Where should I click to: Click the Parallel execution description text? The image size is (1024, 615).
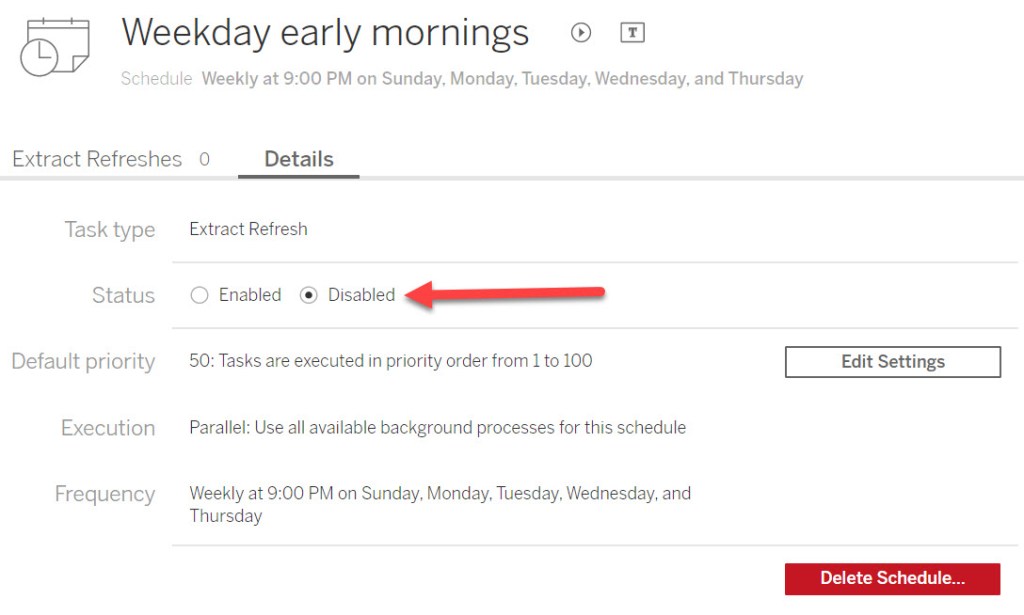click(437, 427)
